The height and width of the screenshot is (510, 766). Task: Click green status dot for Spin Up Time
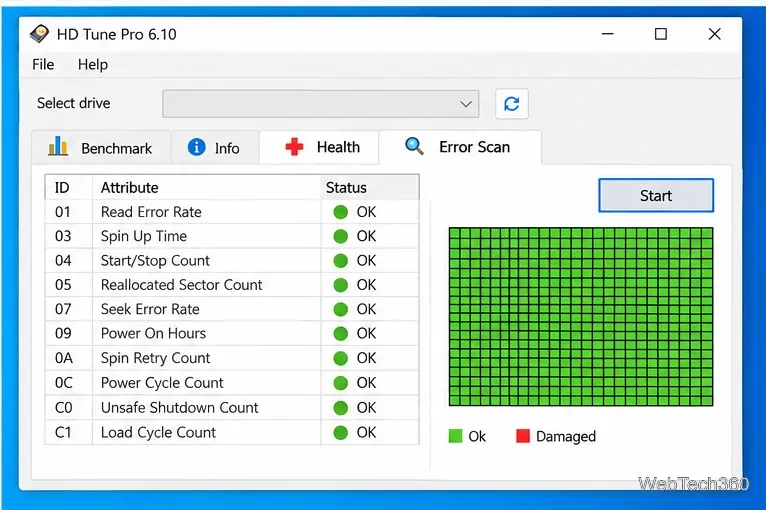(340, 236)
